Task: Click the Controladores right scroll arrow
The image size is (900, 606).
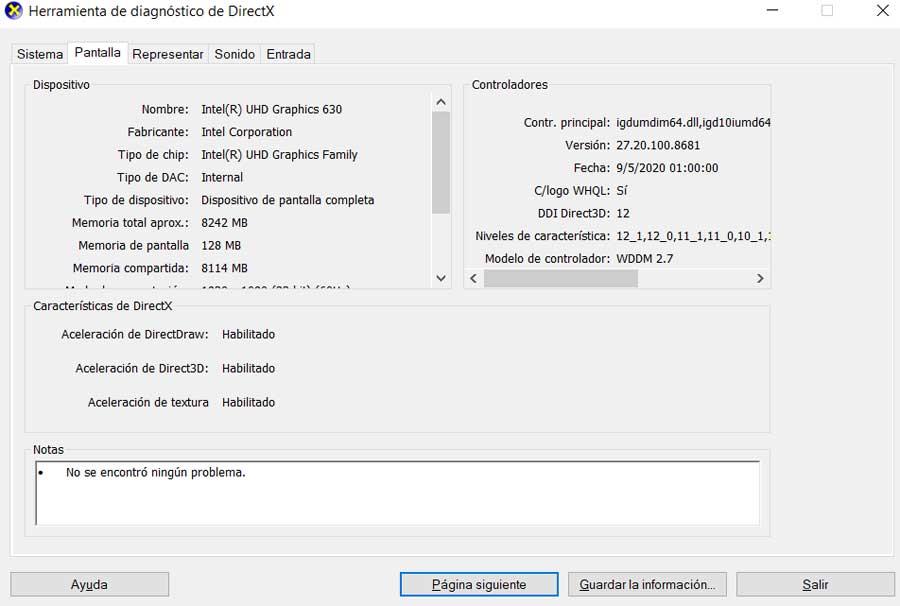Action: (760, 278)
